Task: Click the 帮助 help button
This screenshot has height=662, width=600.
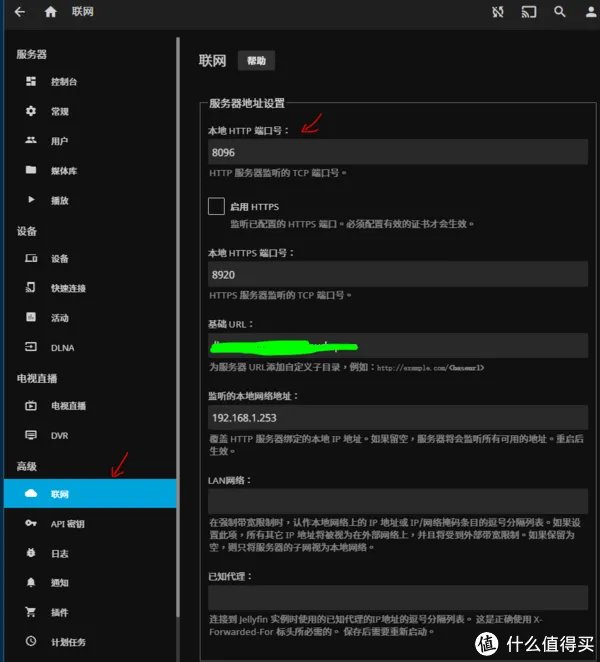Action: (256, 61)
